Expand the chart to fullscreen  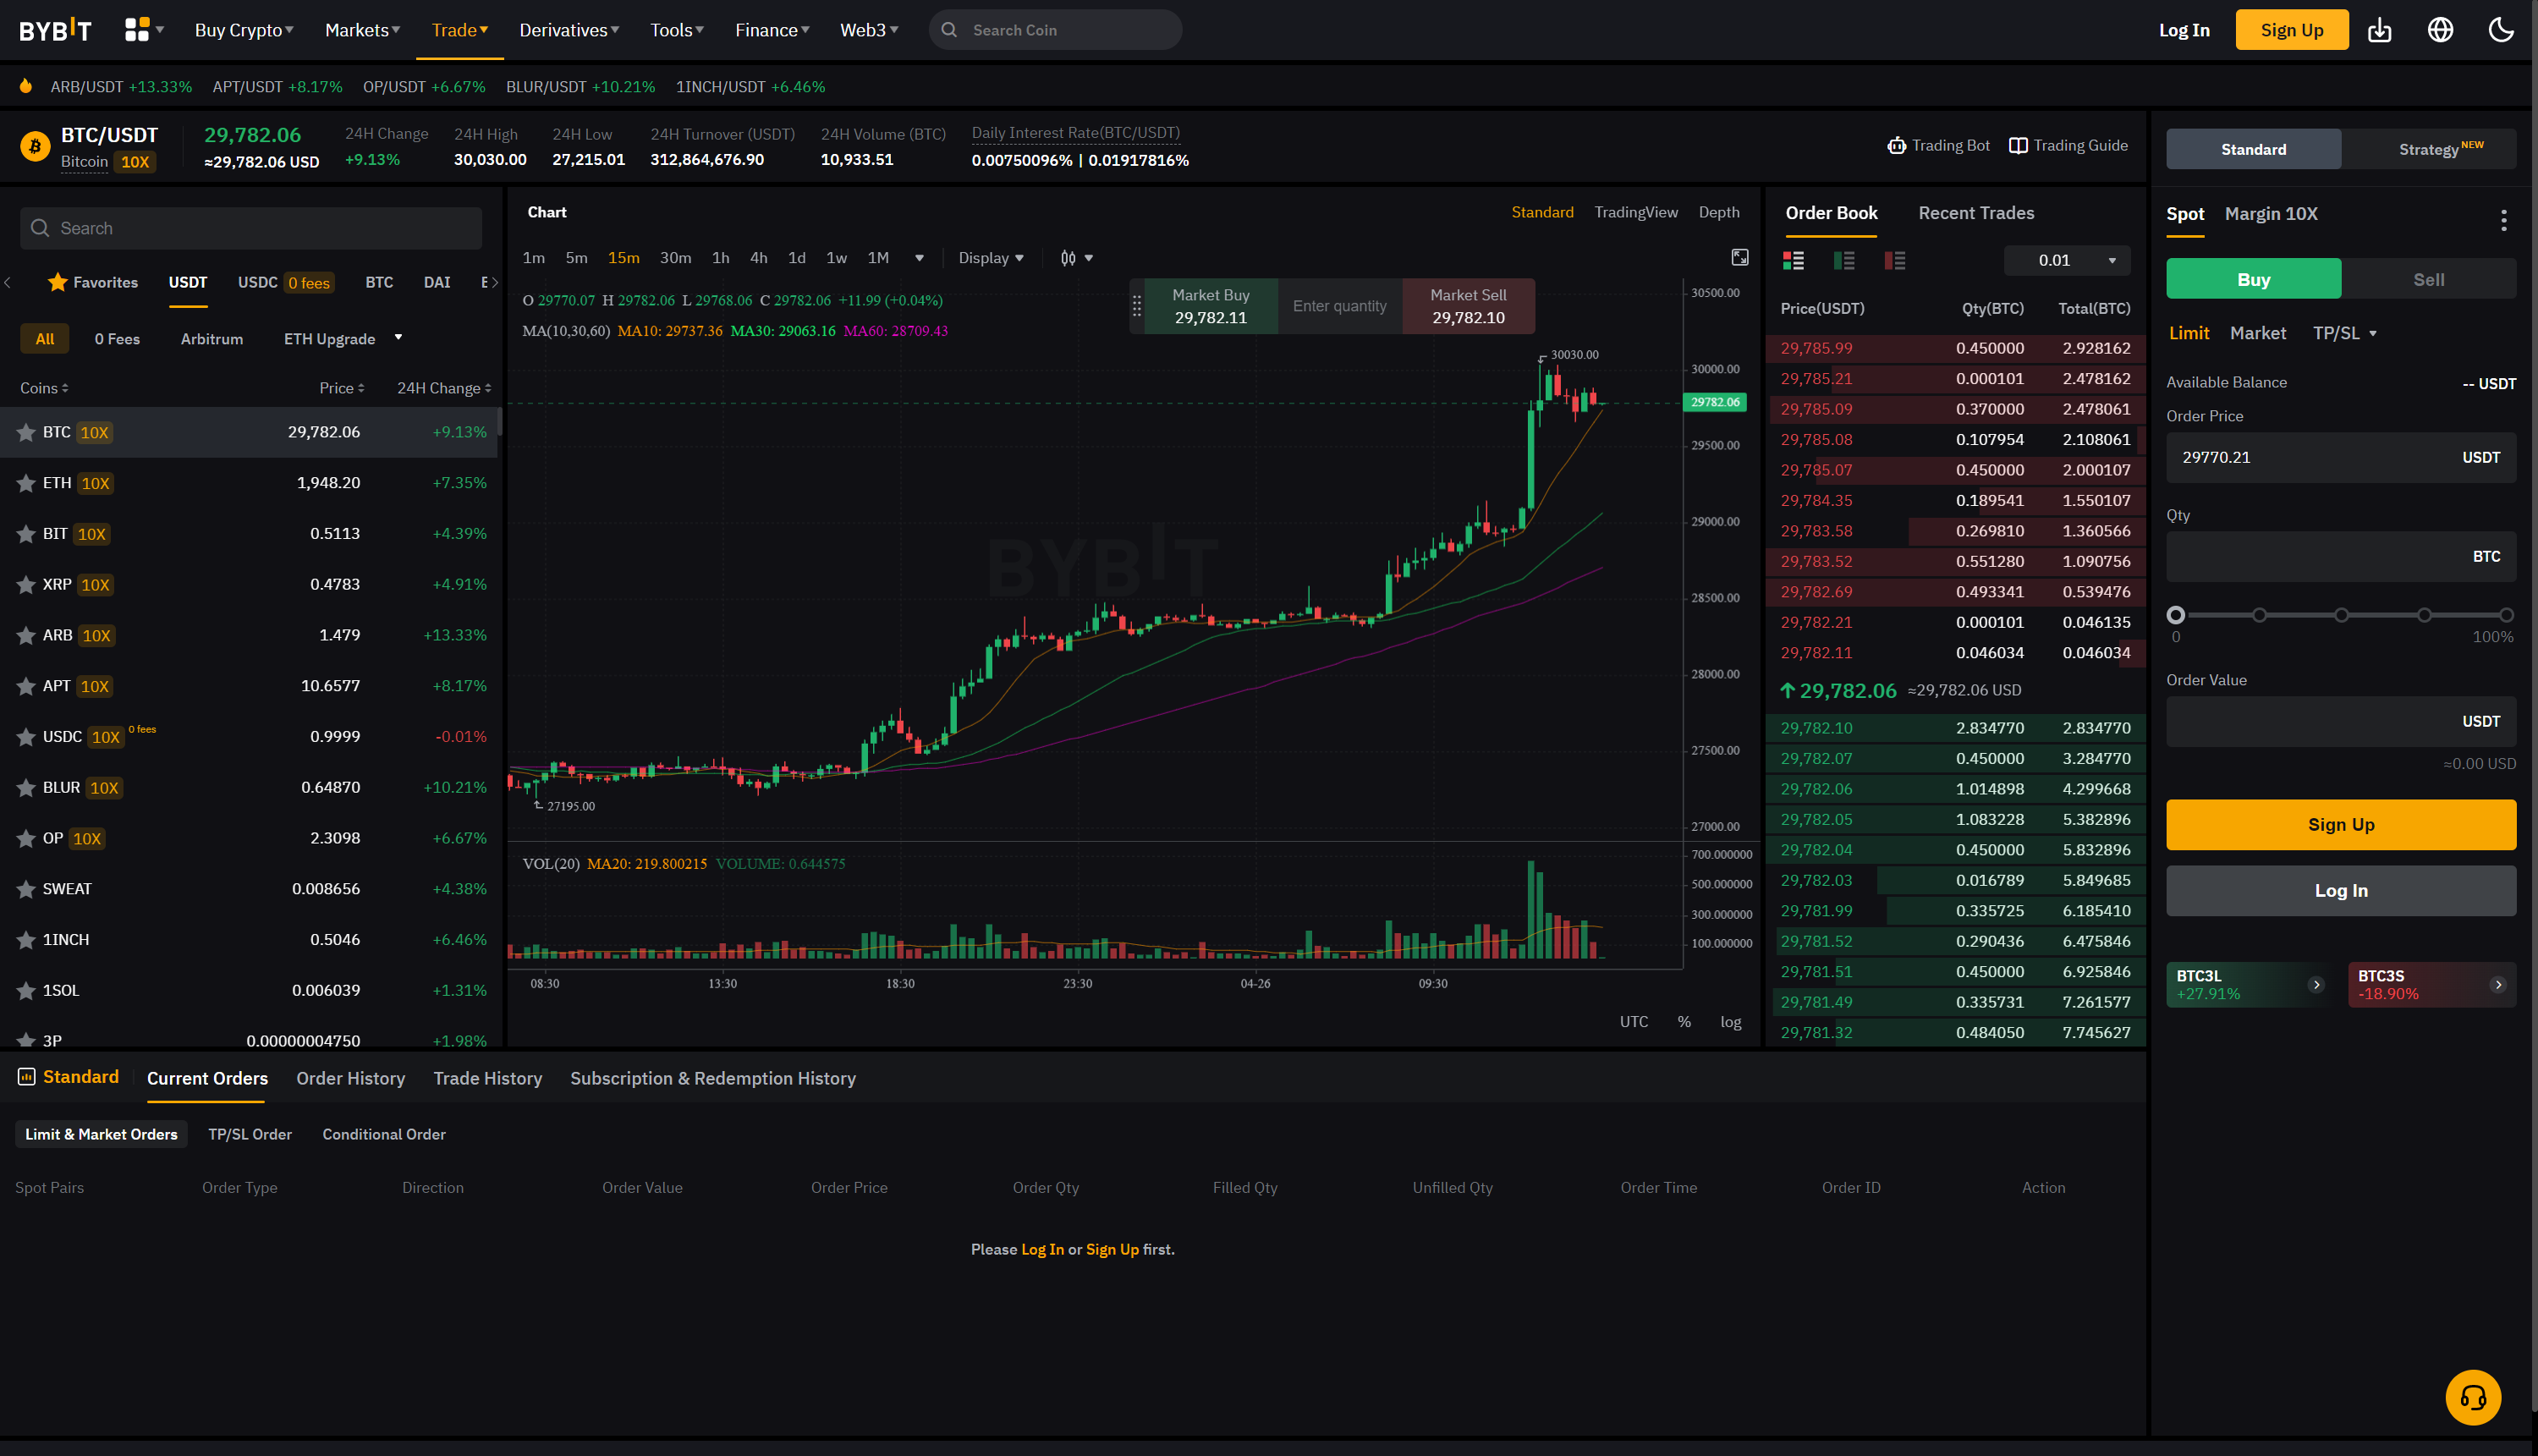click(1740, 258)
